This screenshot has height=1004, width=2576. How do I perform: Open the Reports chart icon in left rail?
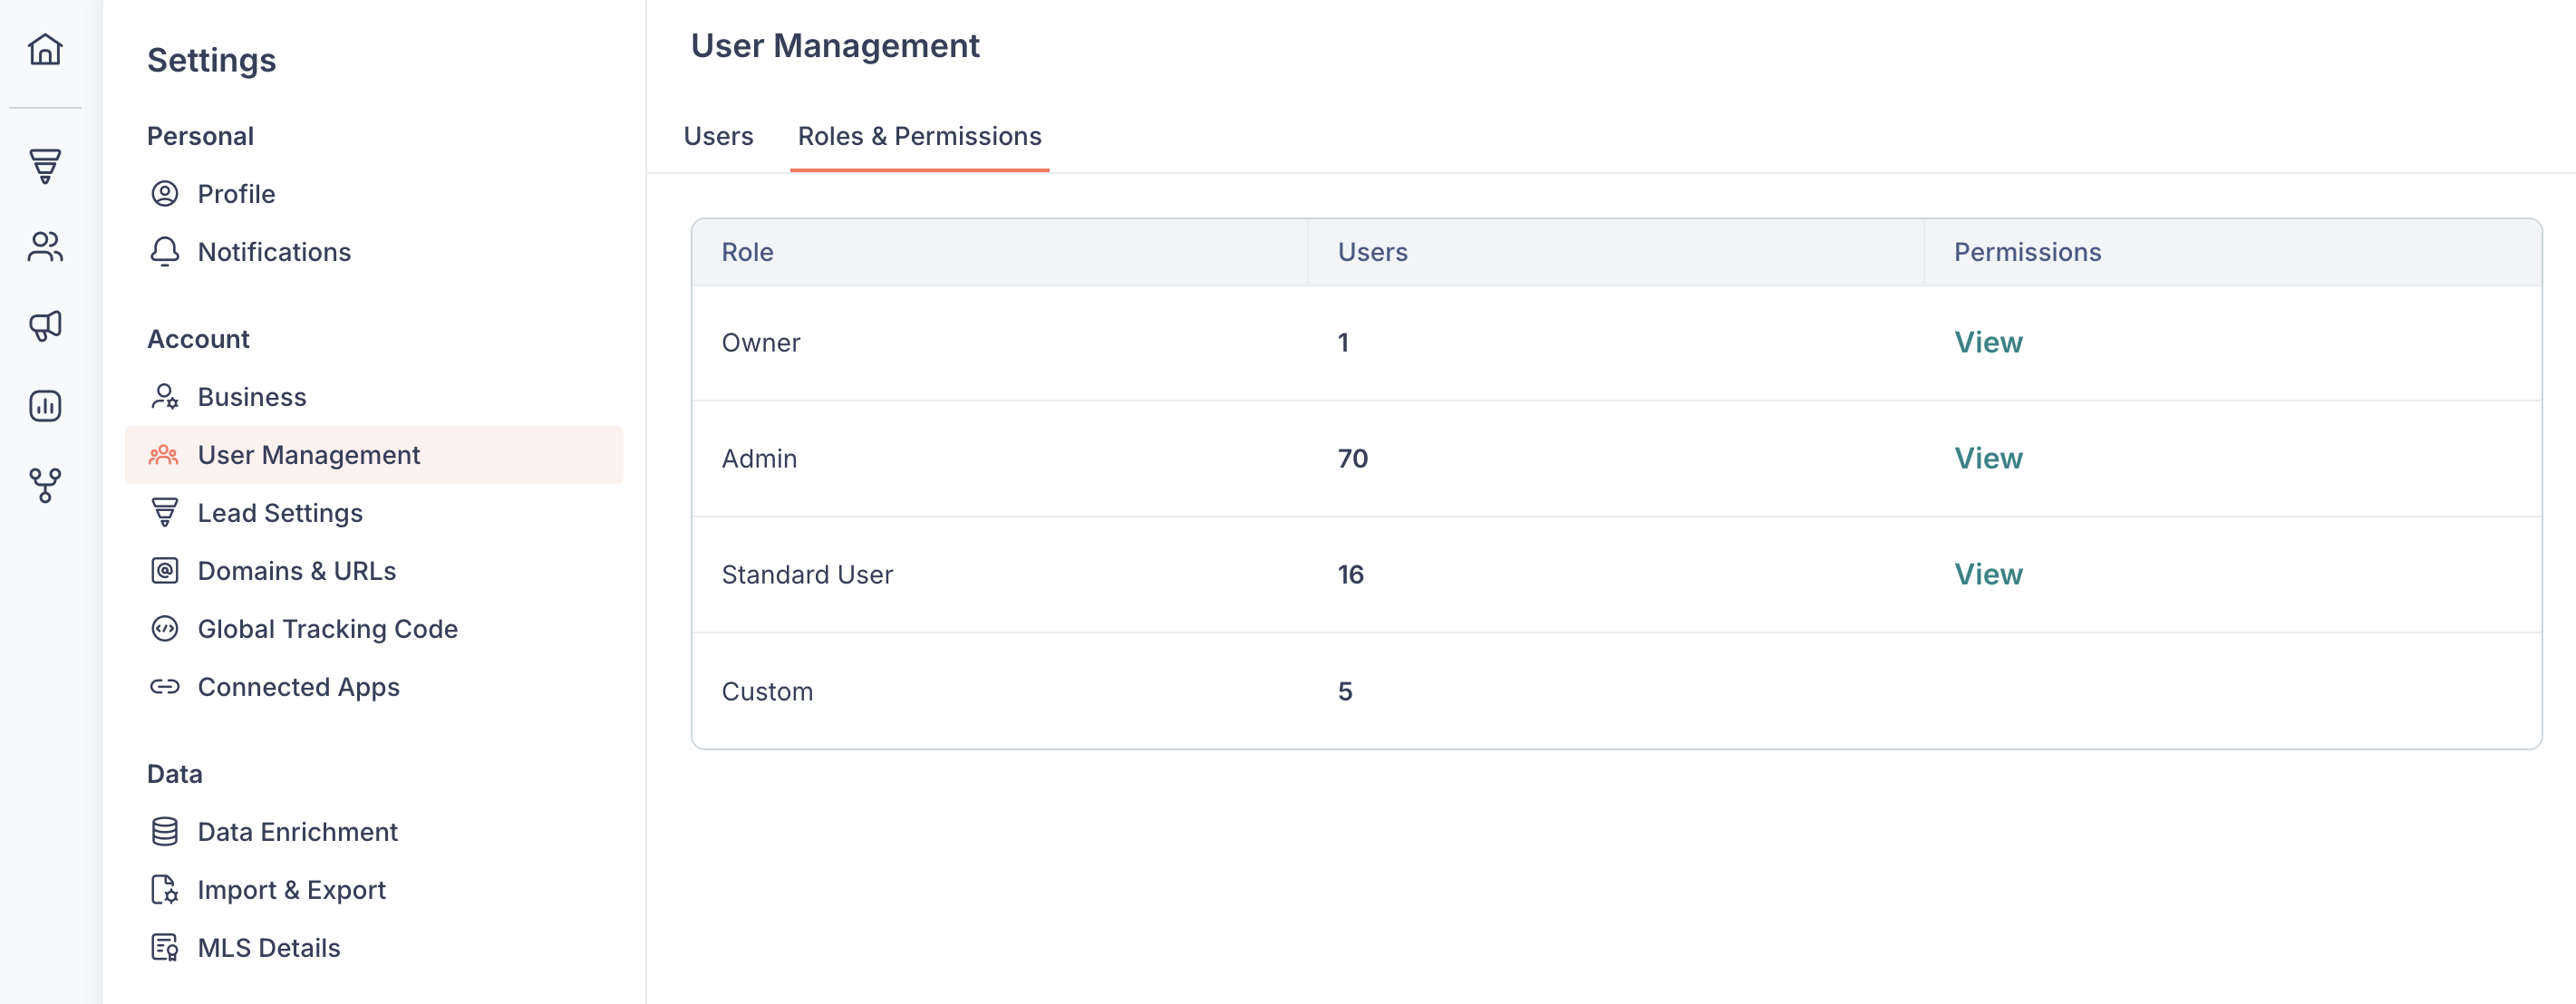pos(45,405)
